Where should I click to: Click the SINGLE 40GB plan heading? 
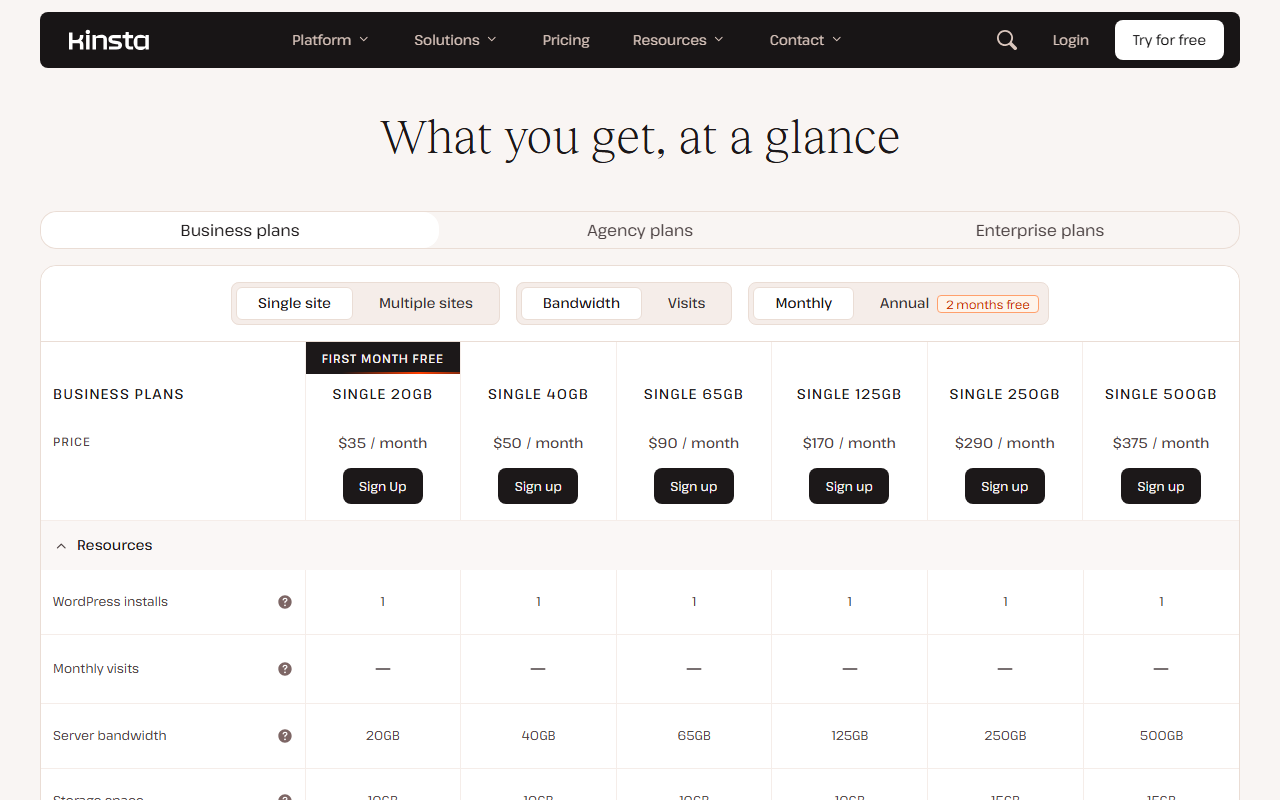[x=538, y=394]
